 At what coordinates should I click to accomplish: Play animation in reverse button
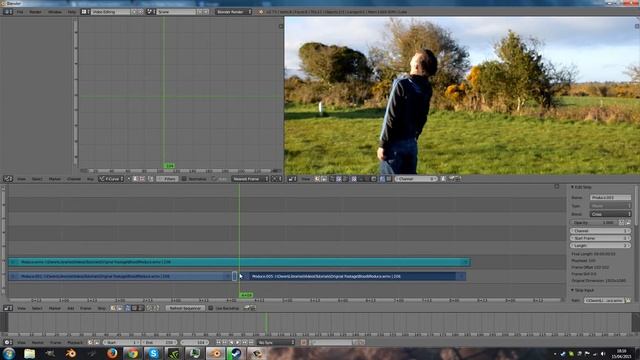click(231, 342)
